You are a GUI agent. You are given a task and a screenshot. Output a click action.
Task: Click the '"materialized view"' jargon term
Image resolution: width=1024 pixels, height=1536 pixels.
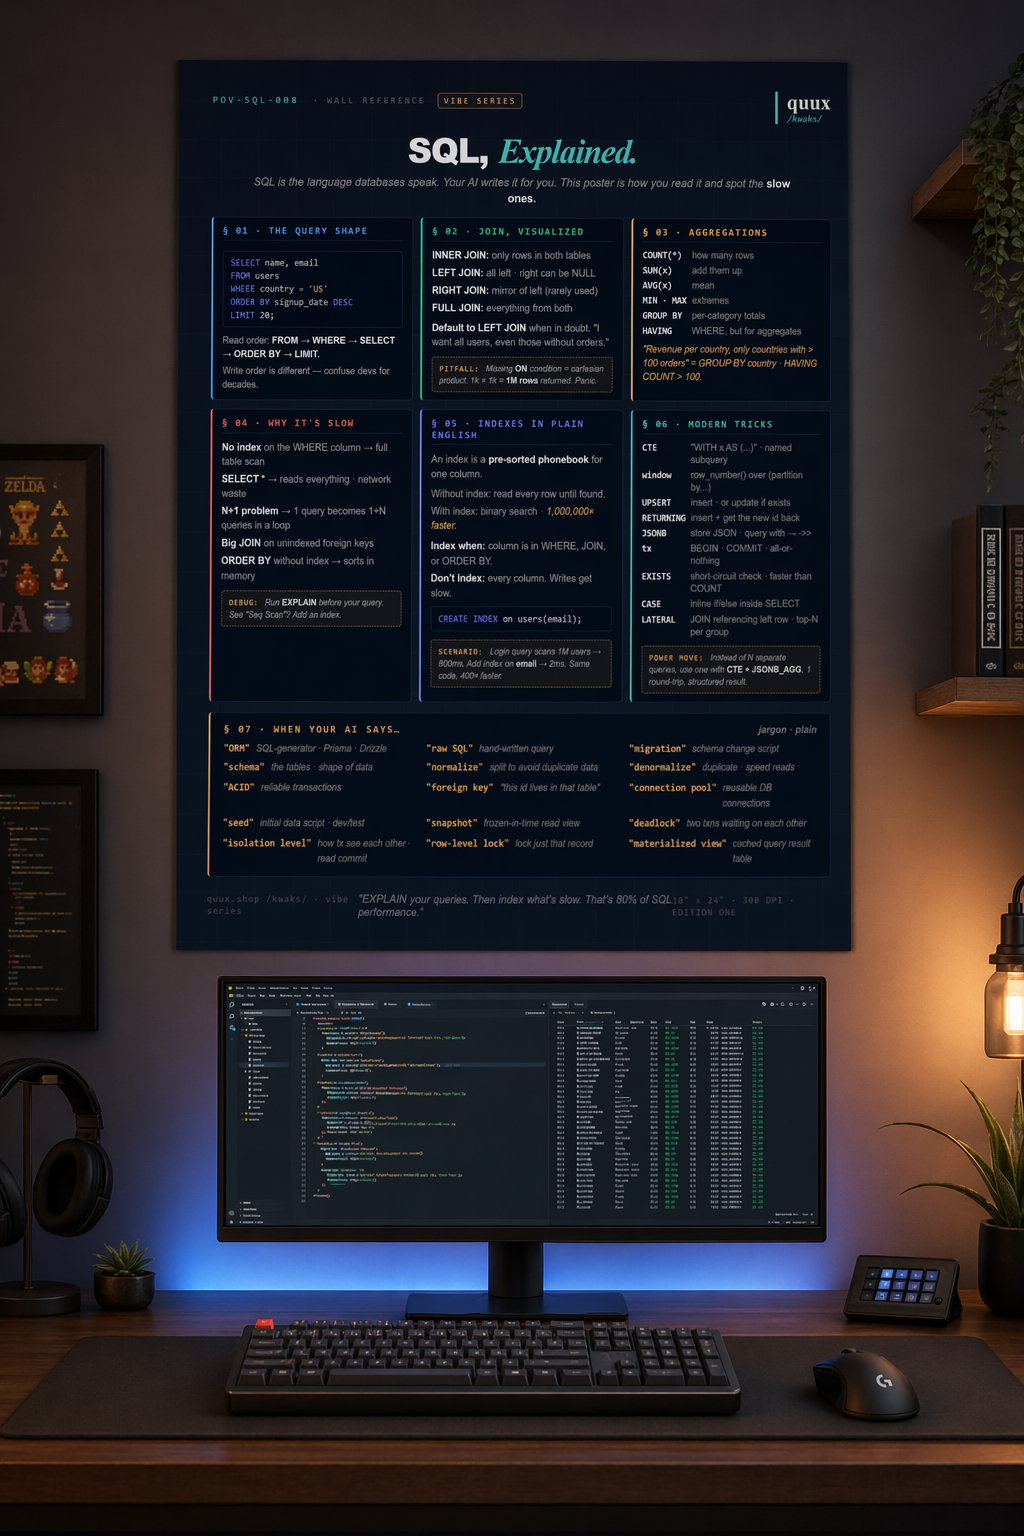(x=678, y=843)
